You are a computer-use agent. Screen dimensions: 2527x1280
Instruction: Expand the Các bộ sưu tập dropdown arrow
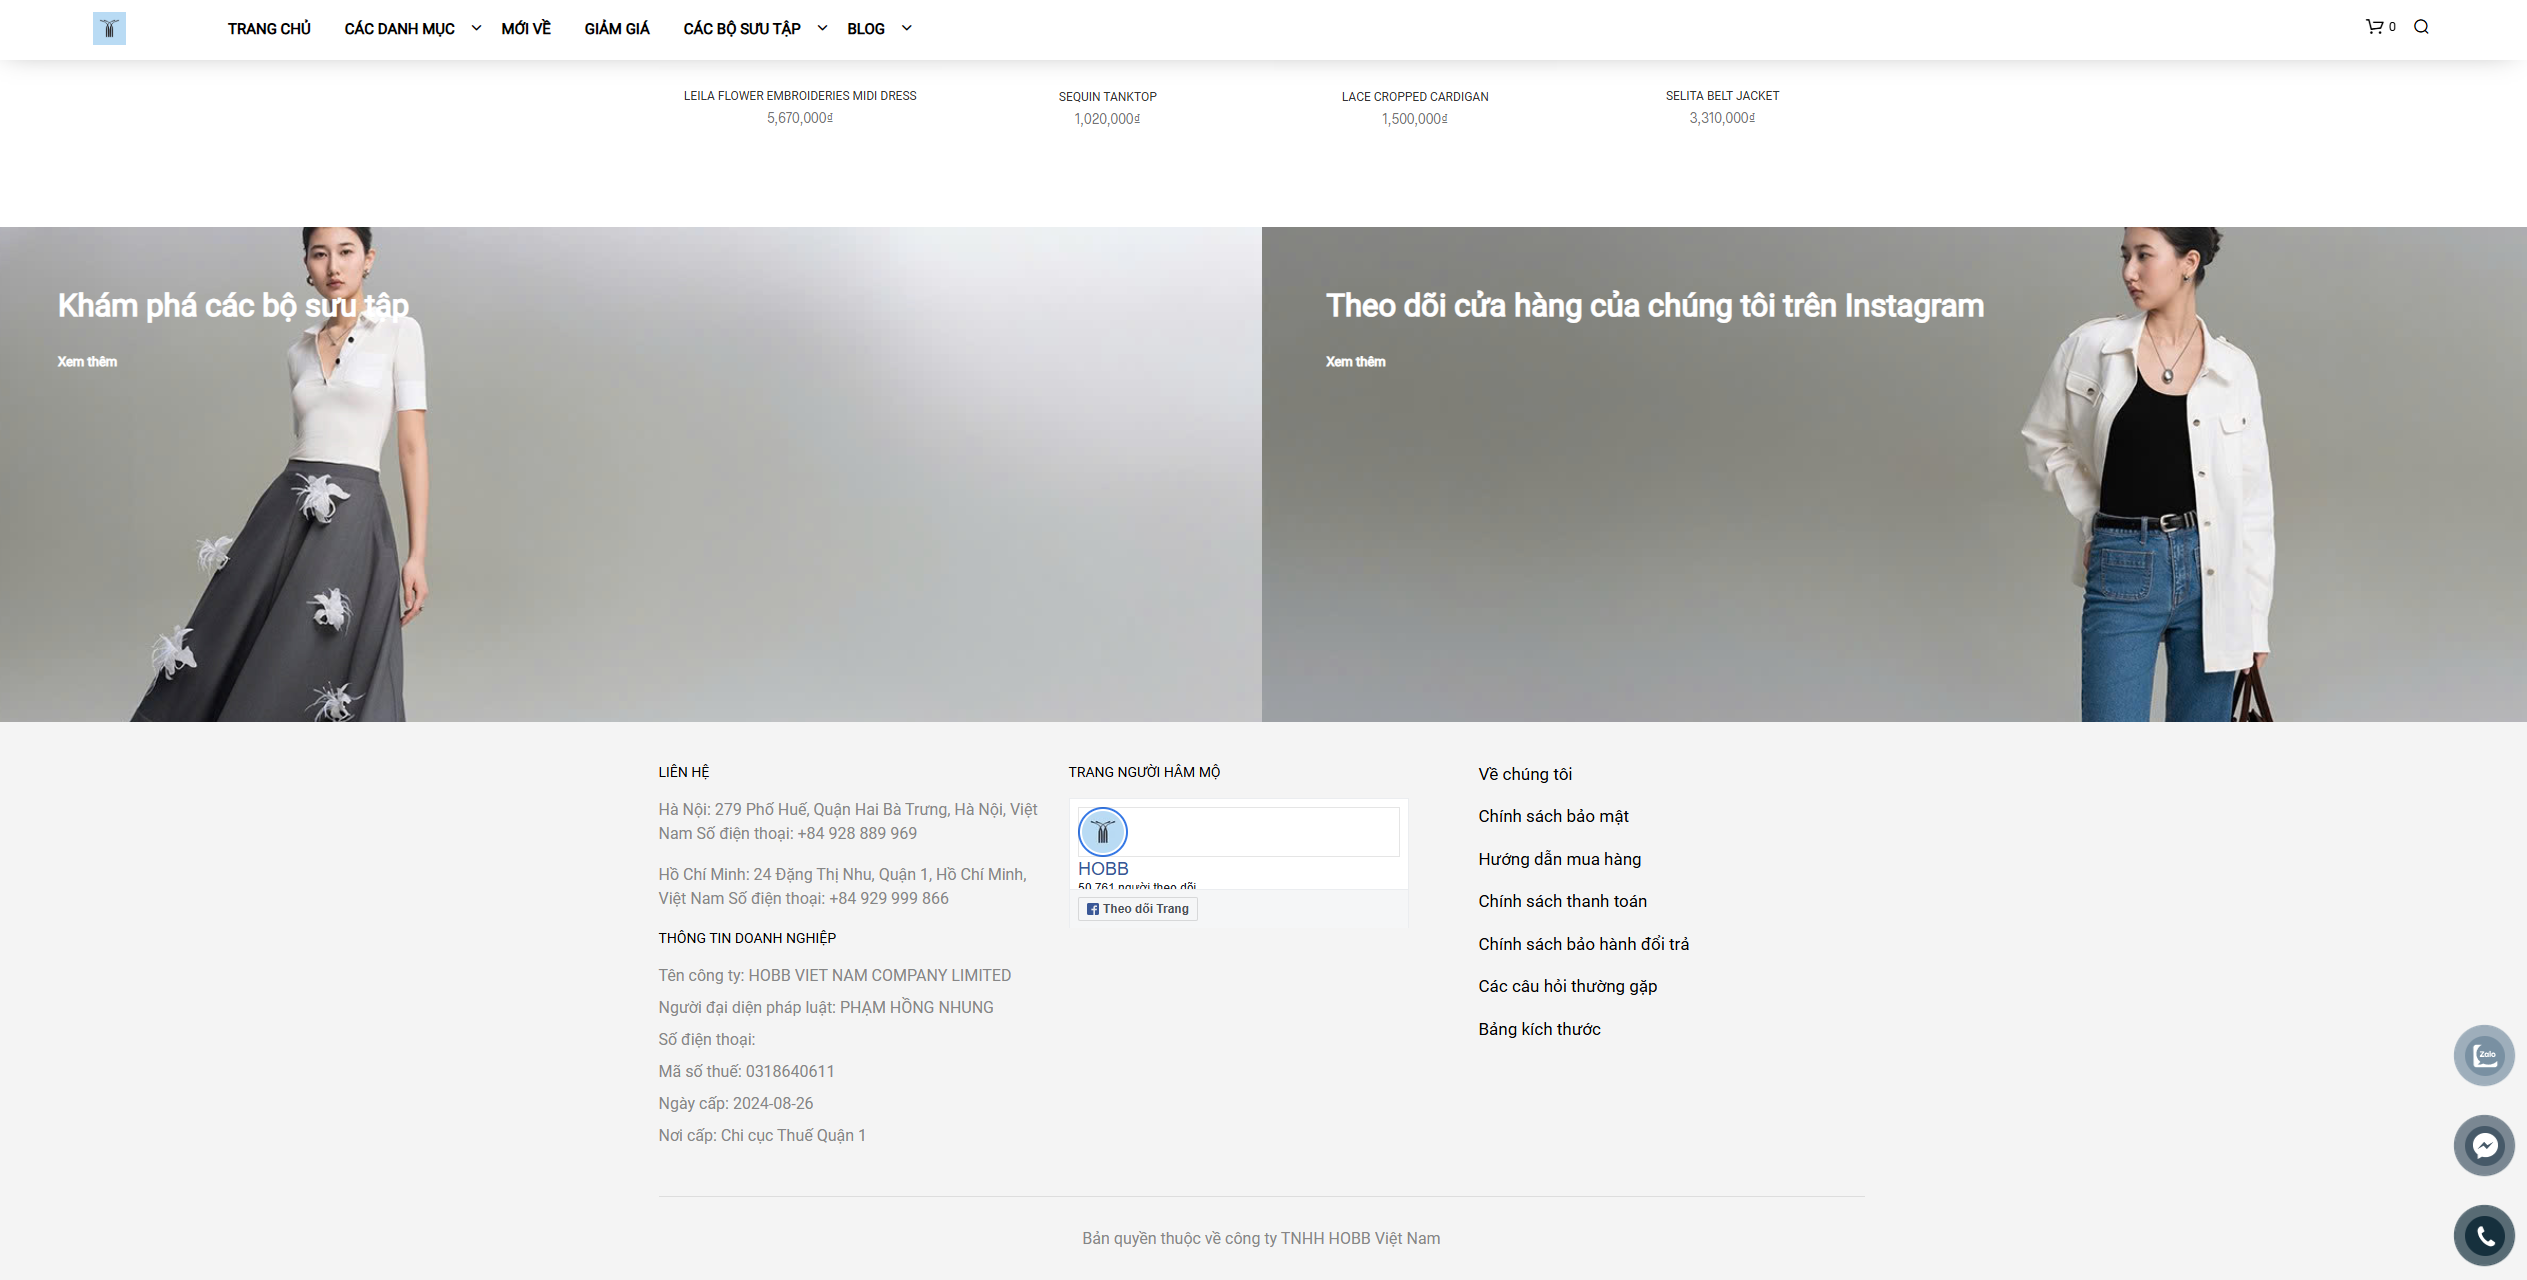pos(822,28)
